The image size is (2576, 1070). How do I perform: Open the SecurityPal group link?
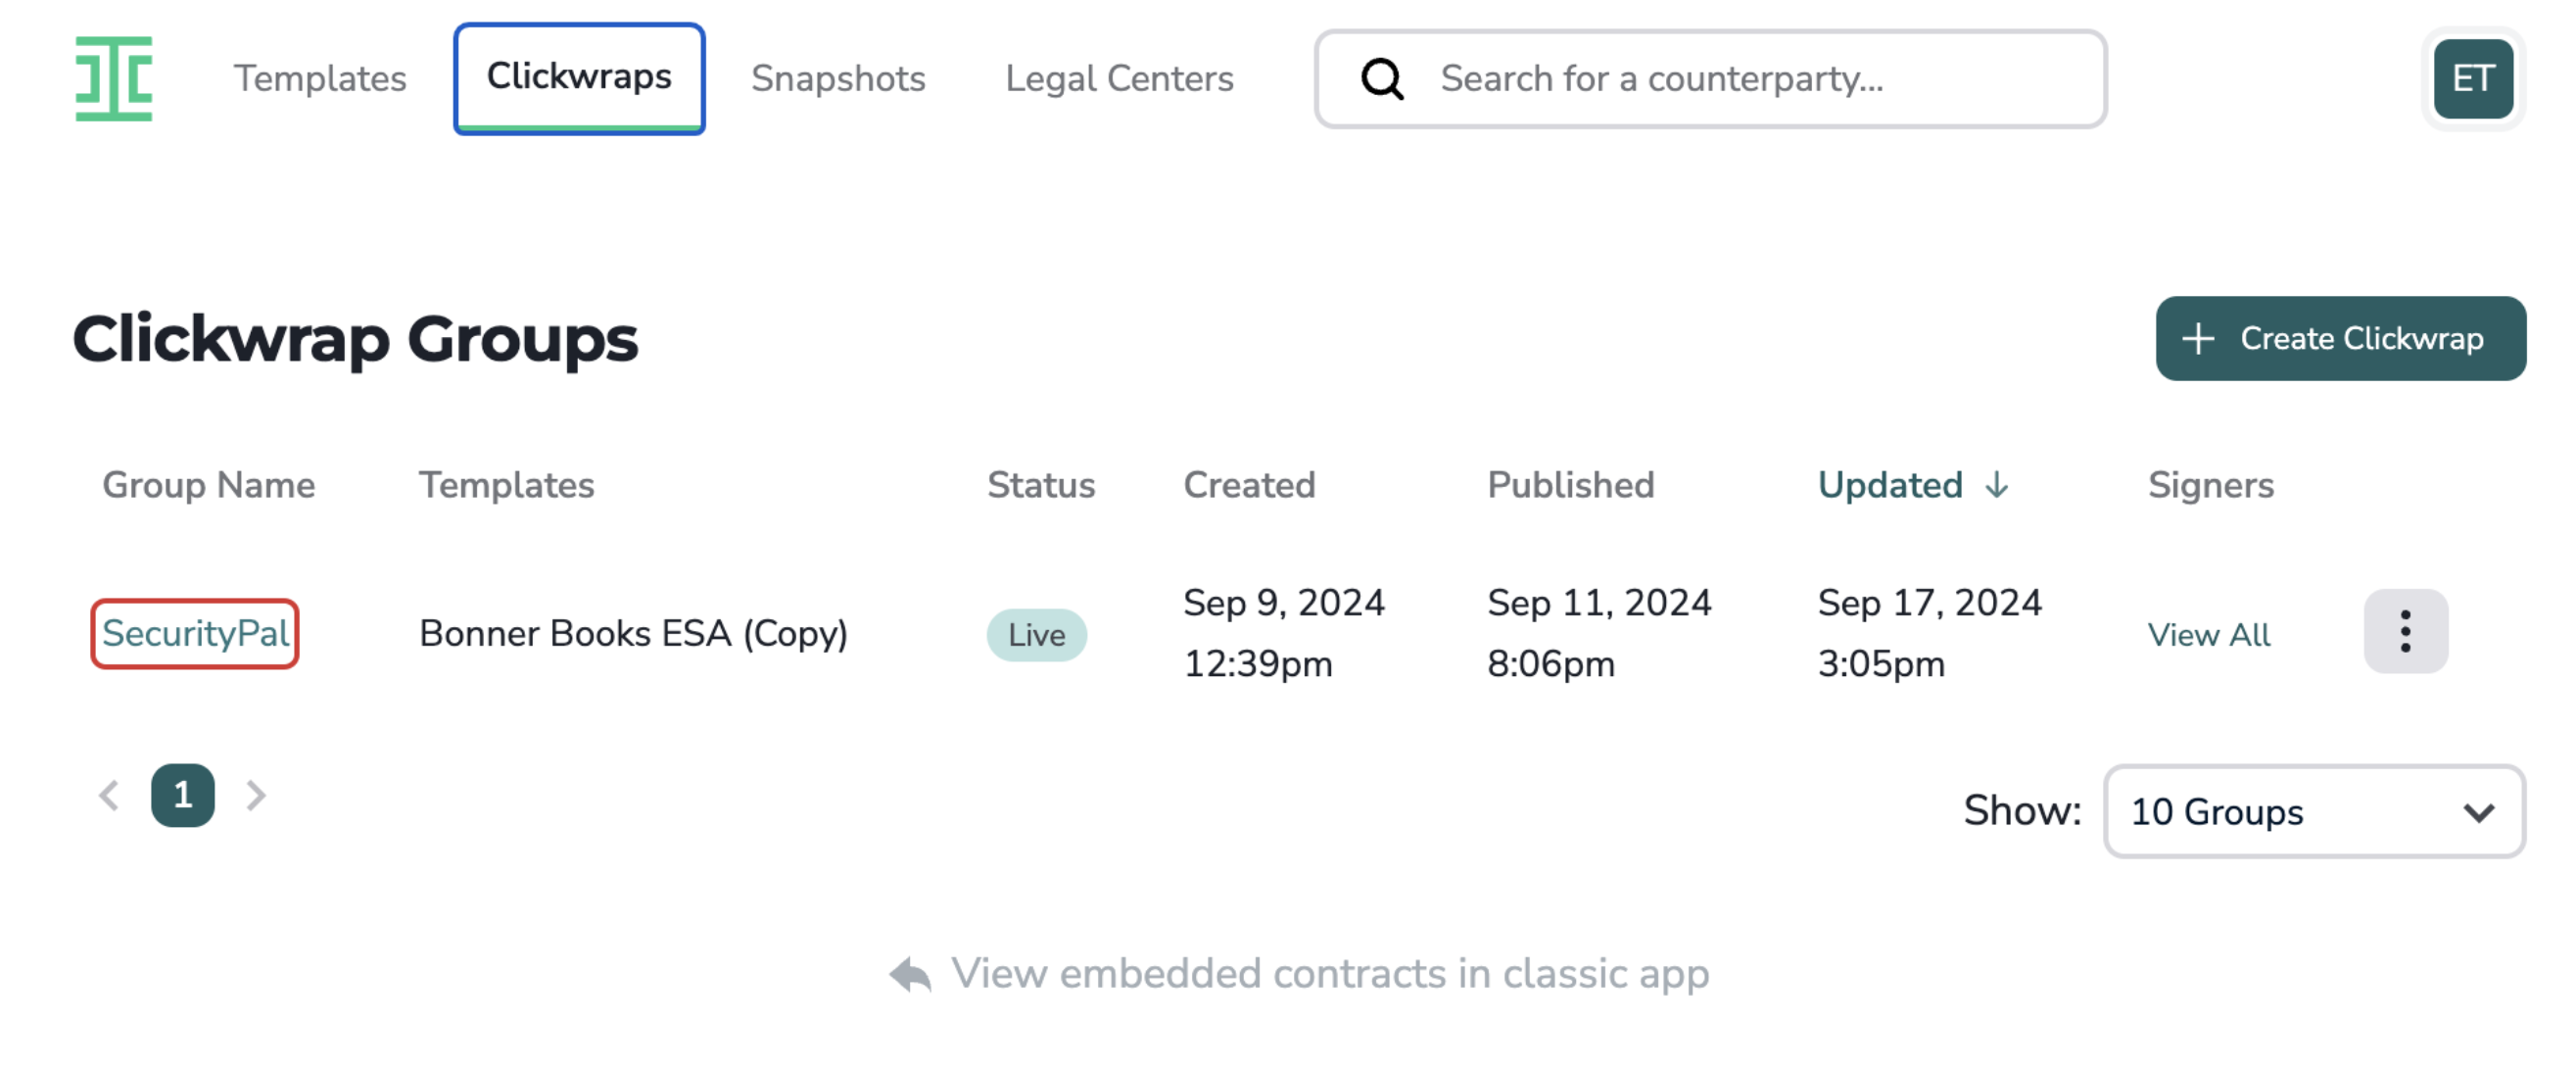click(195, 634)
